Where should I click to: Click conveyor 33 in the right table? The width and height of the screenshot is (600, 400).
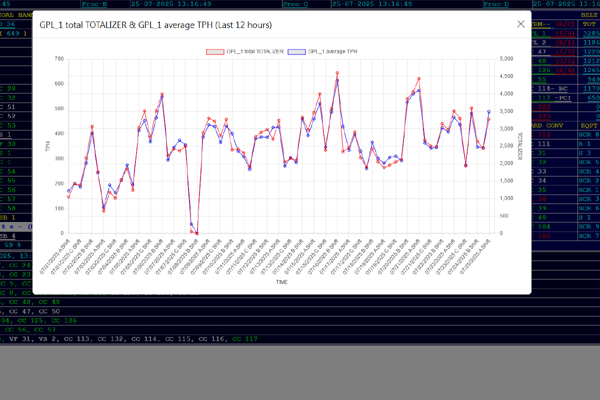(542, 171)
